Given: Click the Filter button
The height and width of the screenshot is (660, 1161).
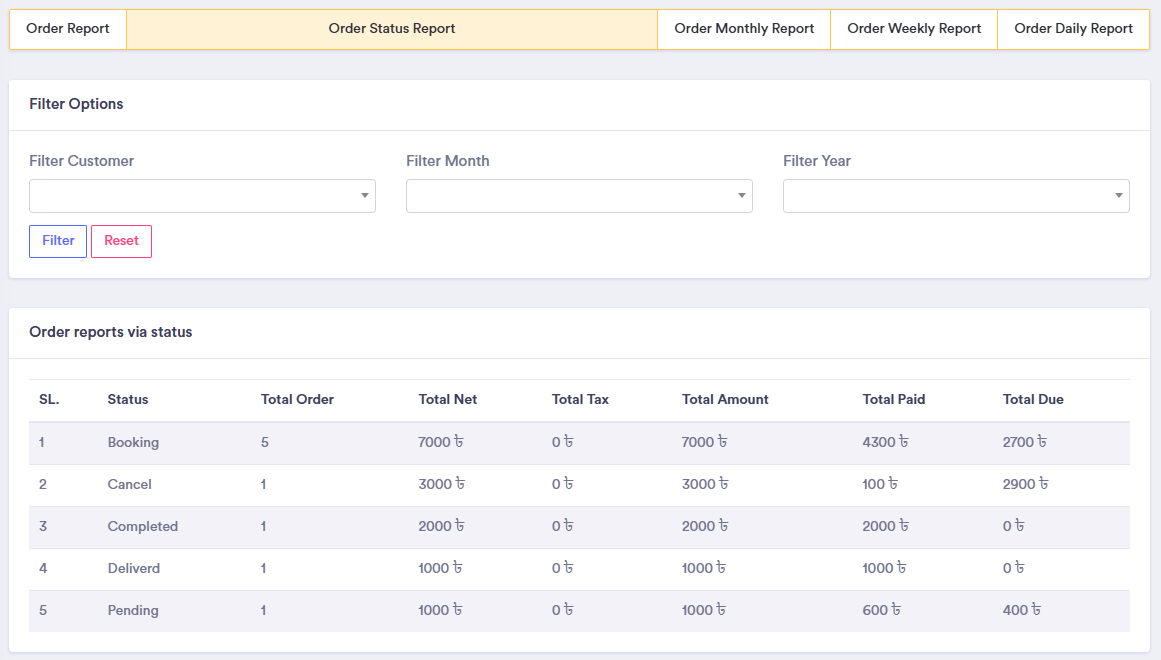Looking at the screenshot, I should [x=58, y=241].
